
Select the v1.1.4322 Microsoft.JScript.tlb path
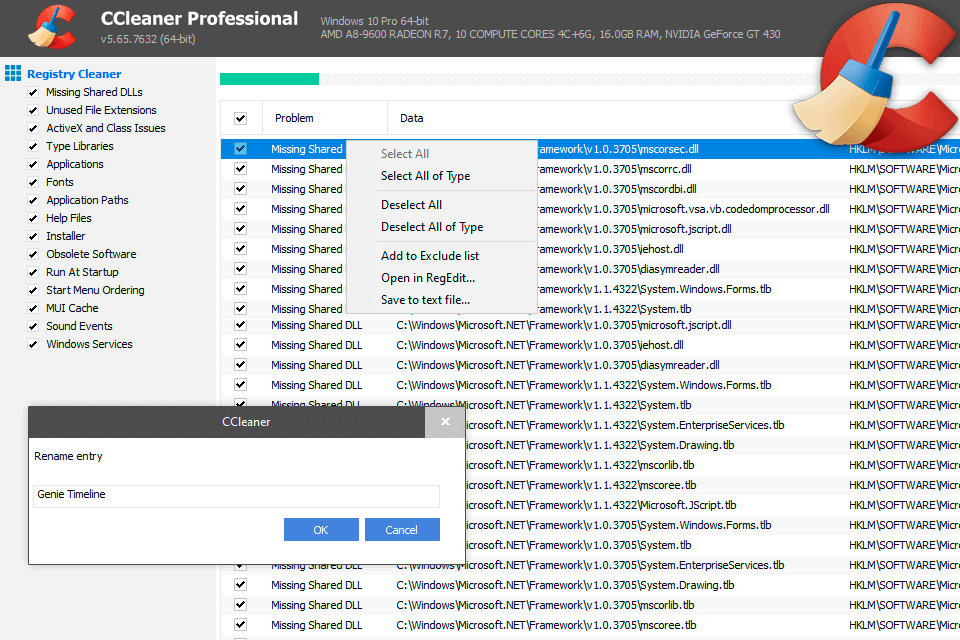[x=600, y=505]
